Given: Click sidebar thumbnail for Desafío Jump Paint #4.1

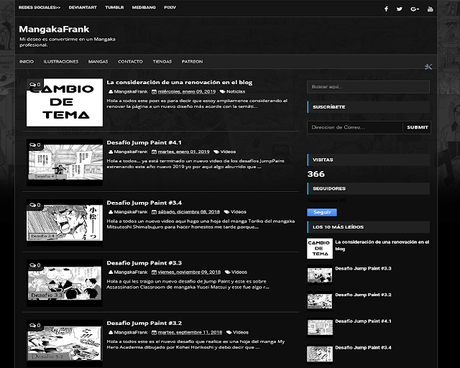Looking at the screenshot, I should point(320,328).
